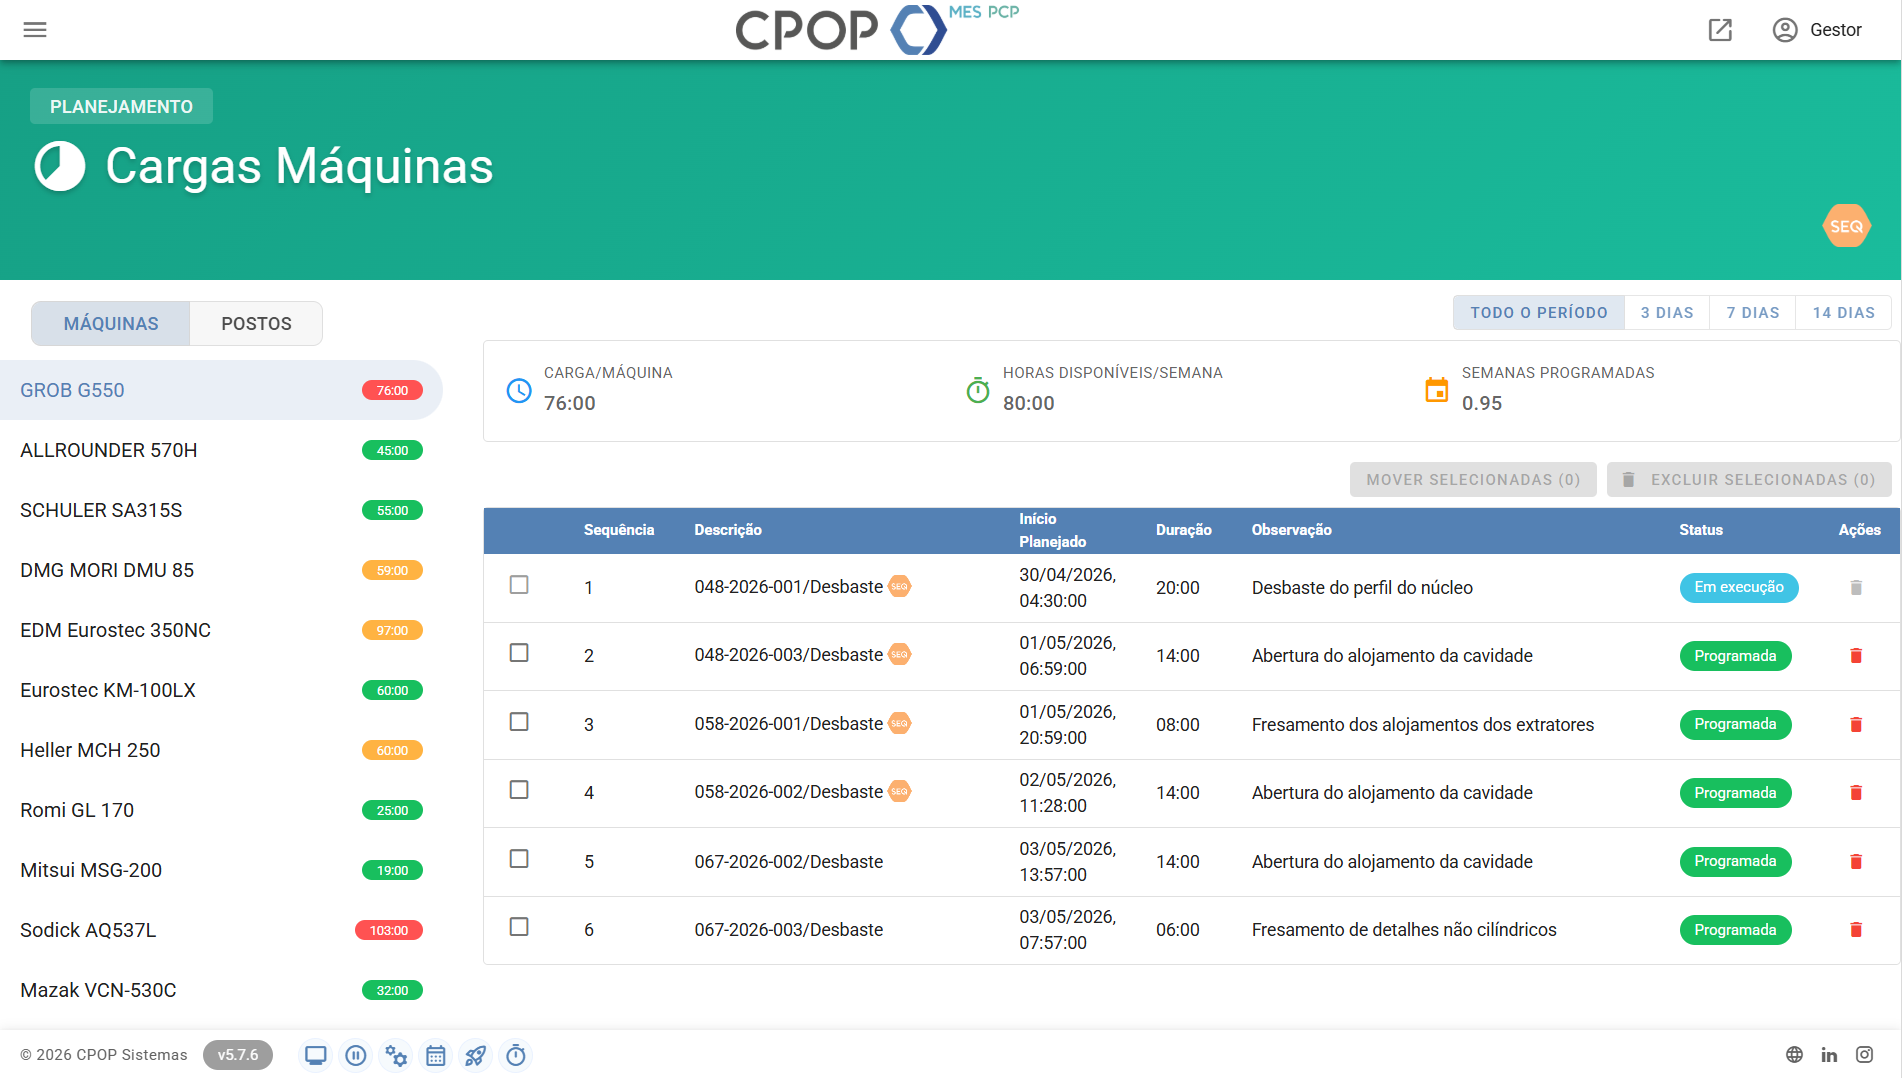
Task: Delete the 048-2026-003/Desbaste row
Action: 1856,656
